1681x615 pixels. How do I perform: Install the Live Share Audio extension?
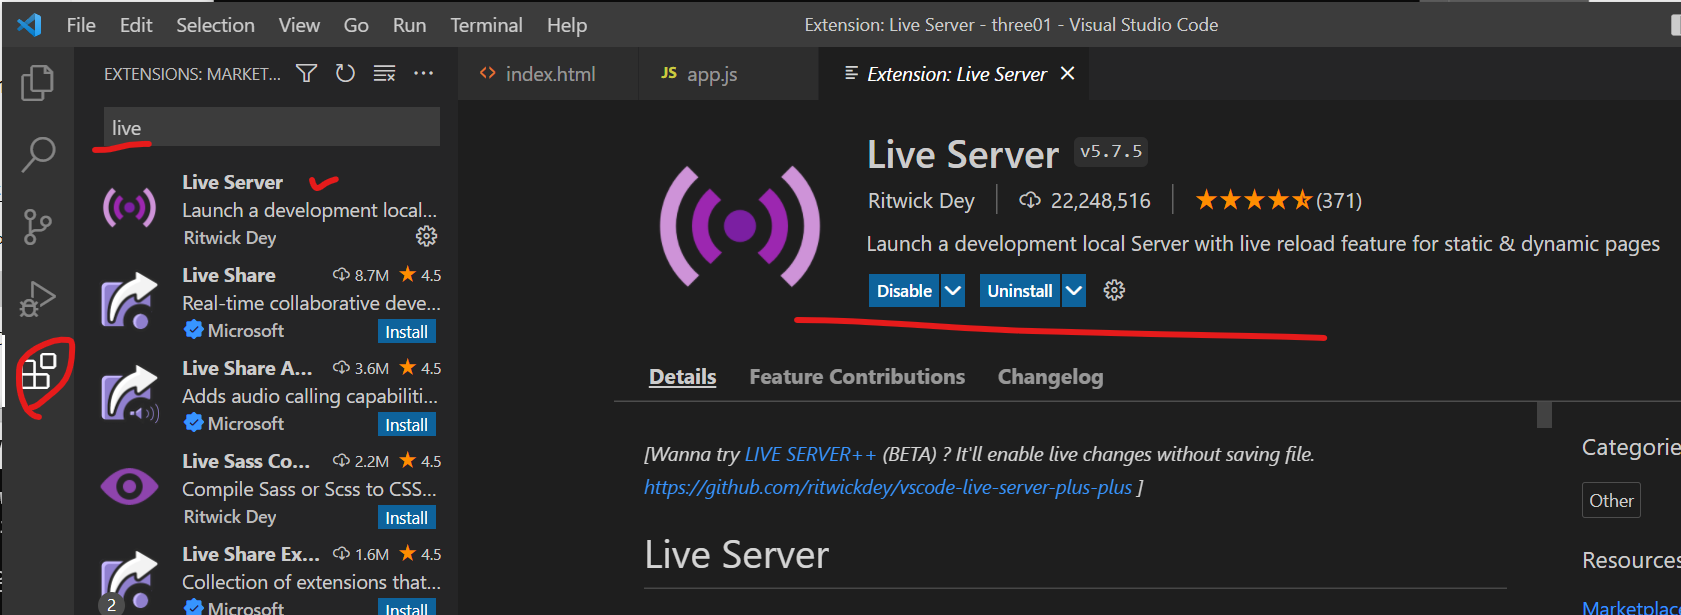(x=407, y=425)
